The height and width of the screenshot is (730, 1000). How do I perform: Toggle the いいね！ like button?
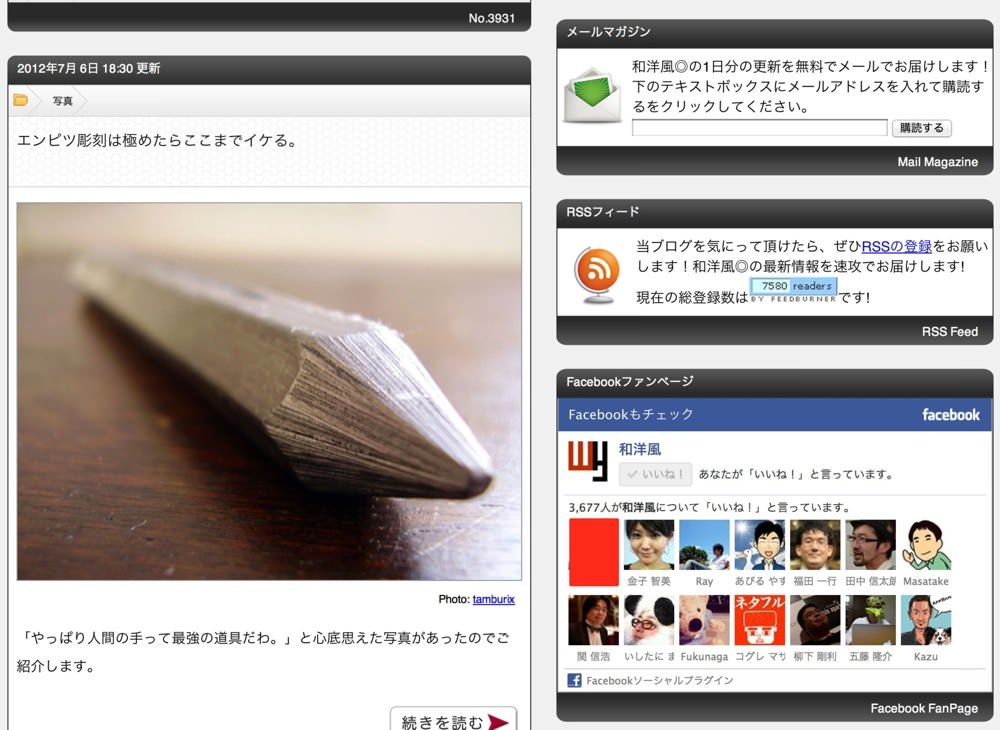pos(655,474)
